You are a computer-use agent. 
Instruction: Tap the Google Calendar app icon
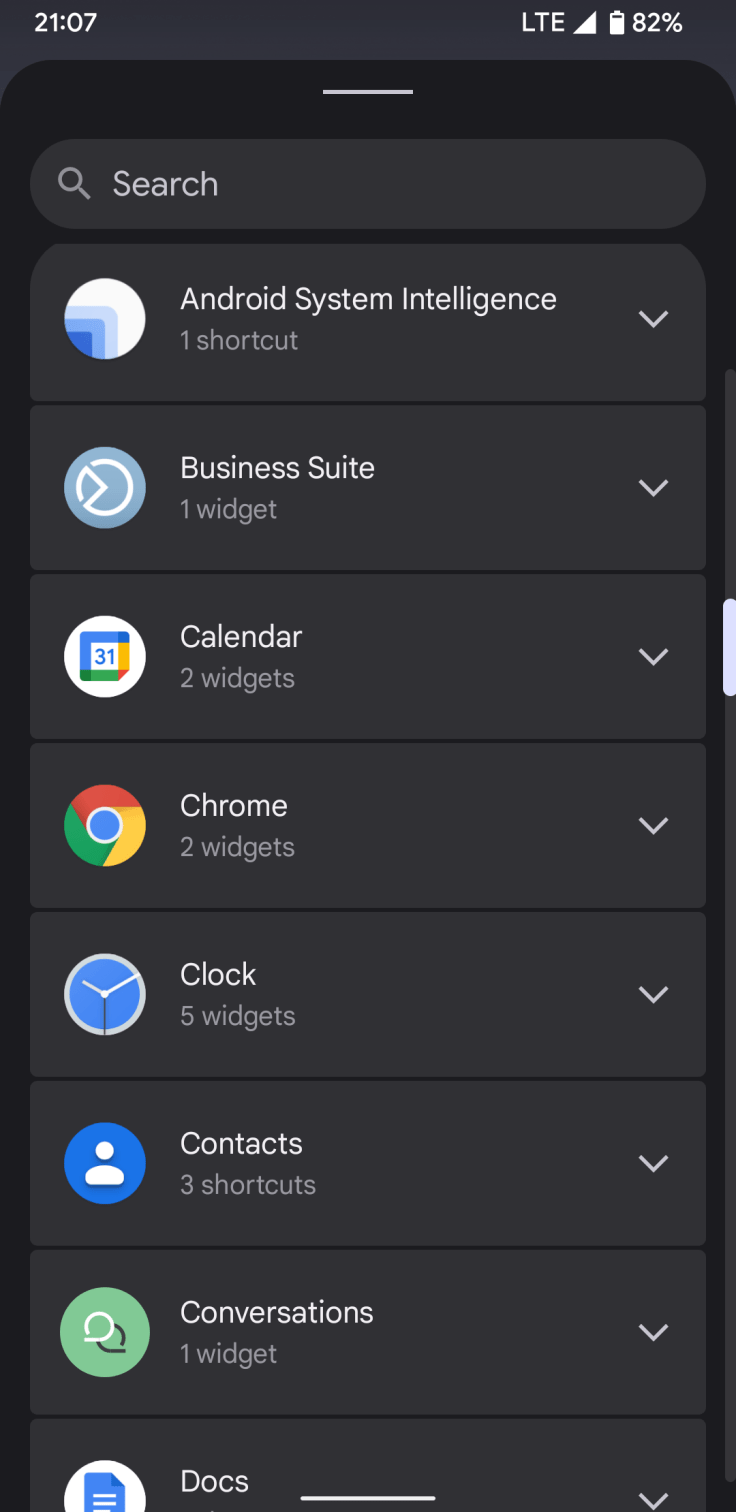point(105,657)
